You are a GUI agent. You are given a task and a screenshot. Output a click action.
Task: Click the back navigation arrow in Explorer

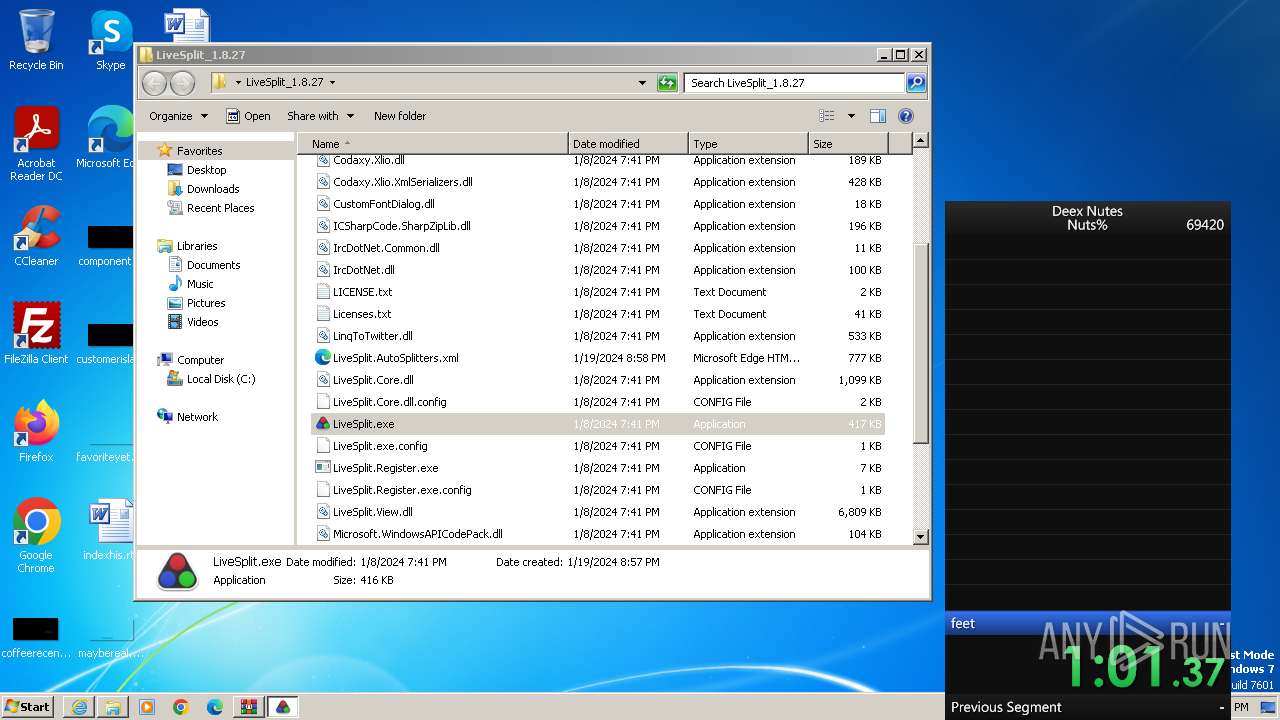(155, 83)
